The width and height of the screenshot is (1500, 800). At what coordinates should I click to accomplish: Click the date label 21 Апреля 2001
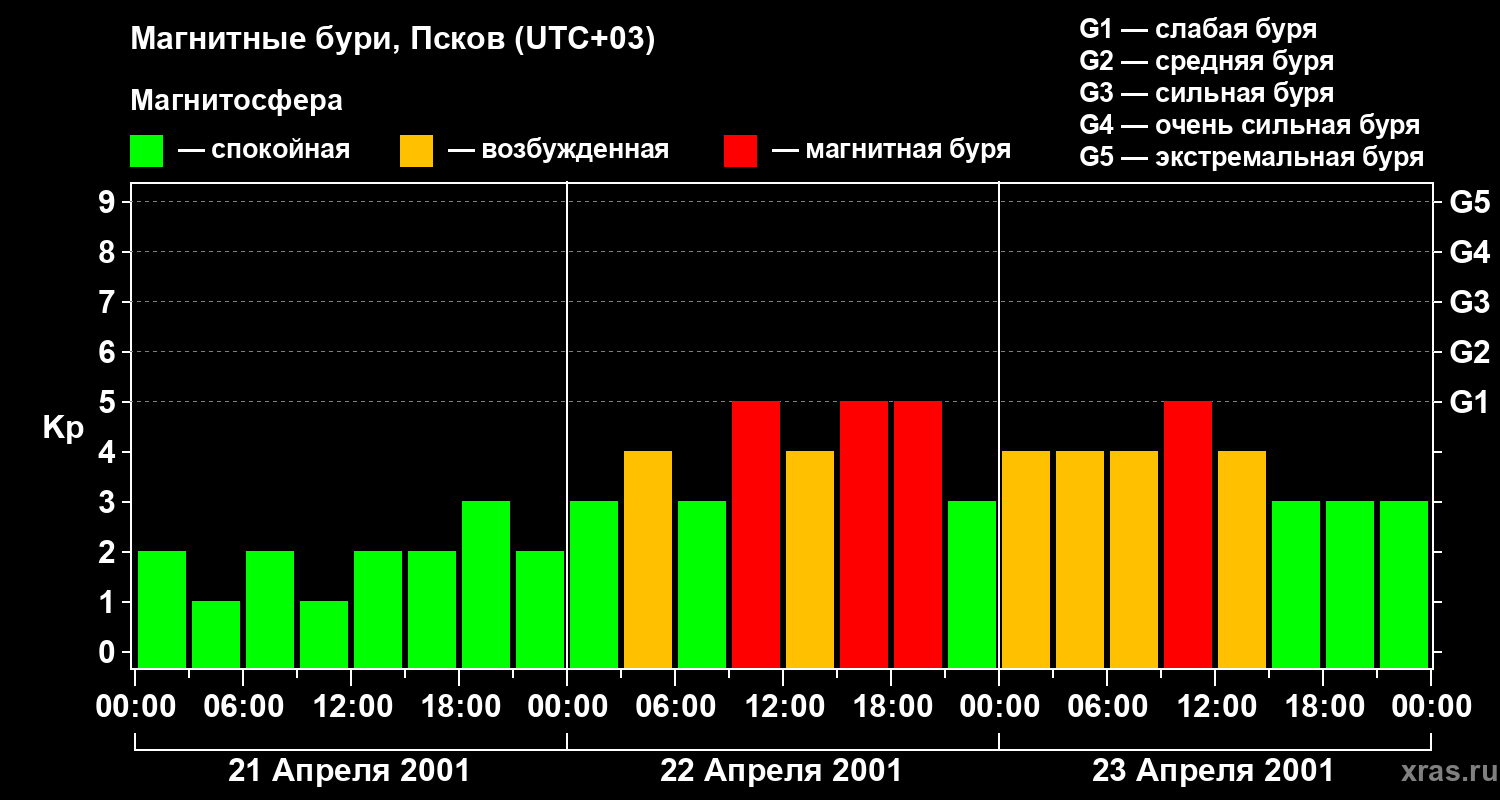(x=349, y=771)
